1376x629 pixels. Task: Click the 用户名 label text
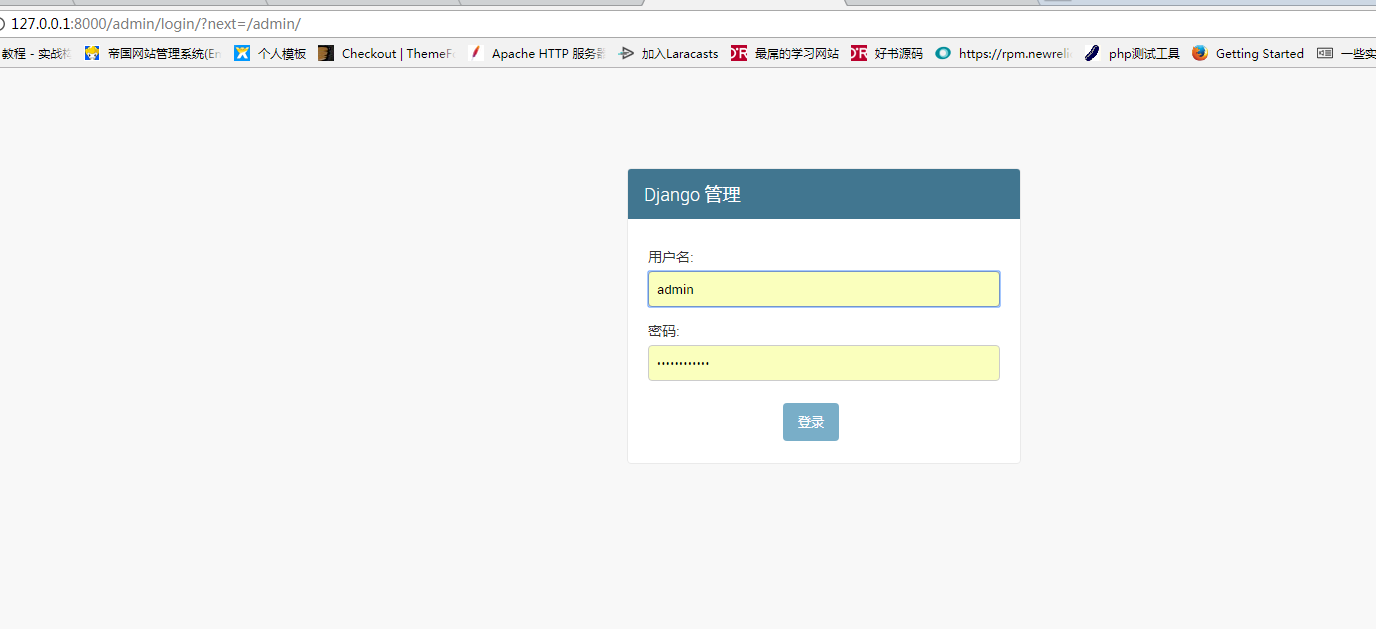[x=670, y=257]
